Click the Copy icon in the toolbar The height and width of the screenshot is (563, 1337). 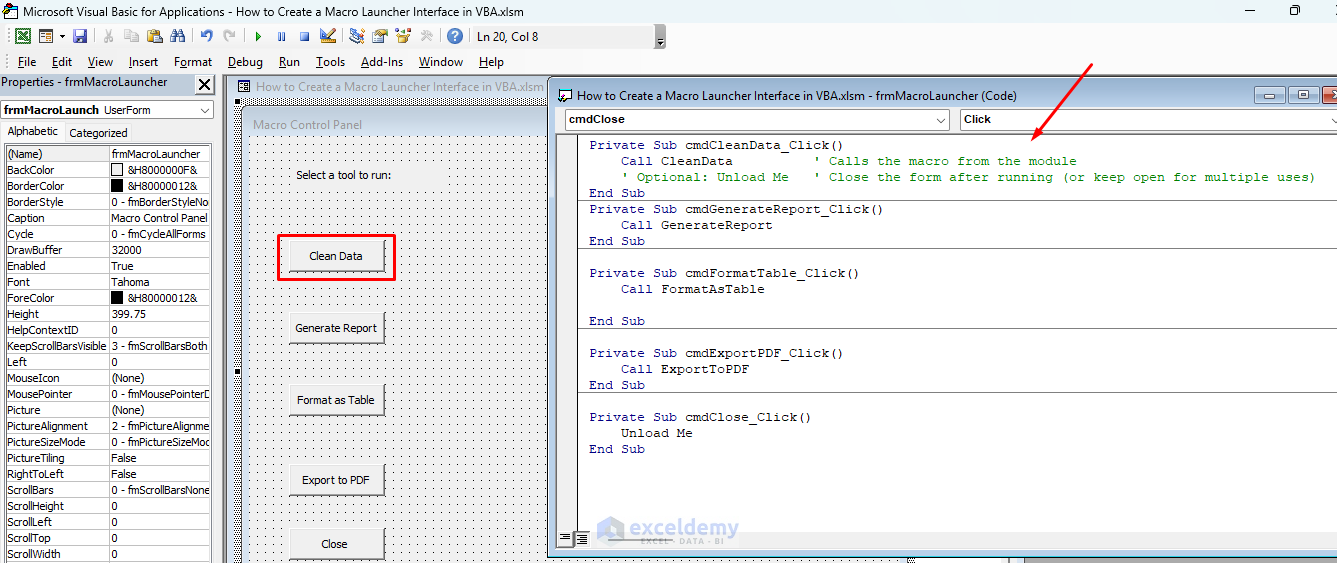coord(131,36)
